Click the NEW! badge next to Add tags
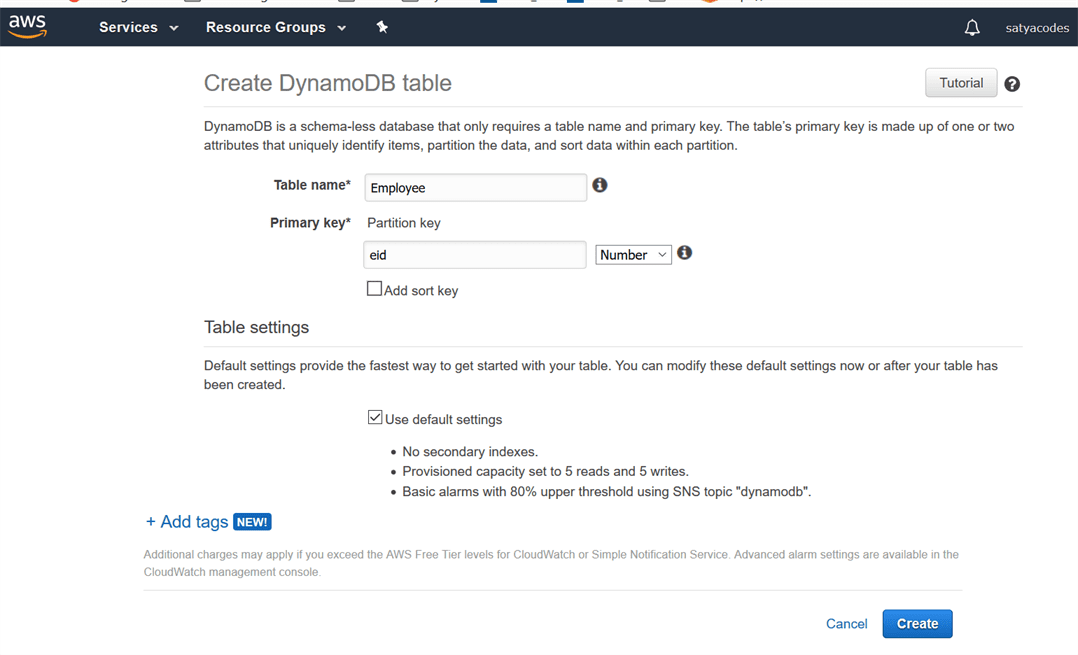This screenshot has height=655, width=1078. point(252,522)
